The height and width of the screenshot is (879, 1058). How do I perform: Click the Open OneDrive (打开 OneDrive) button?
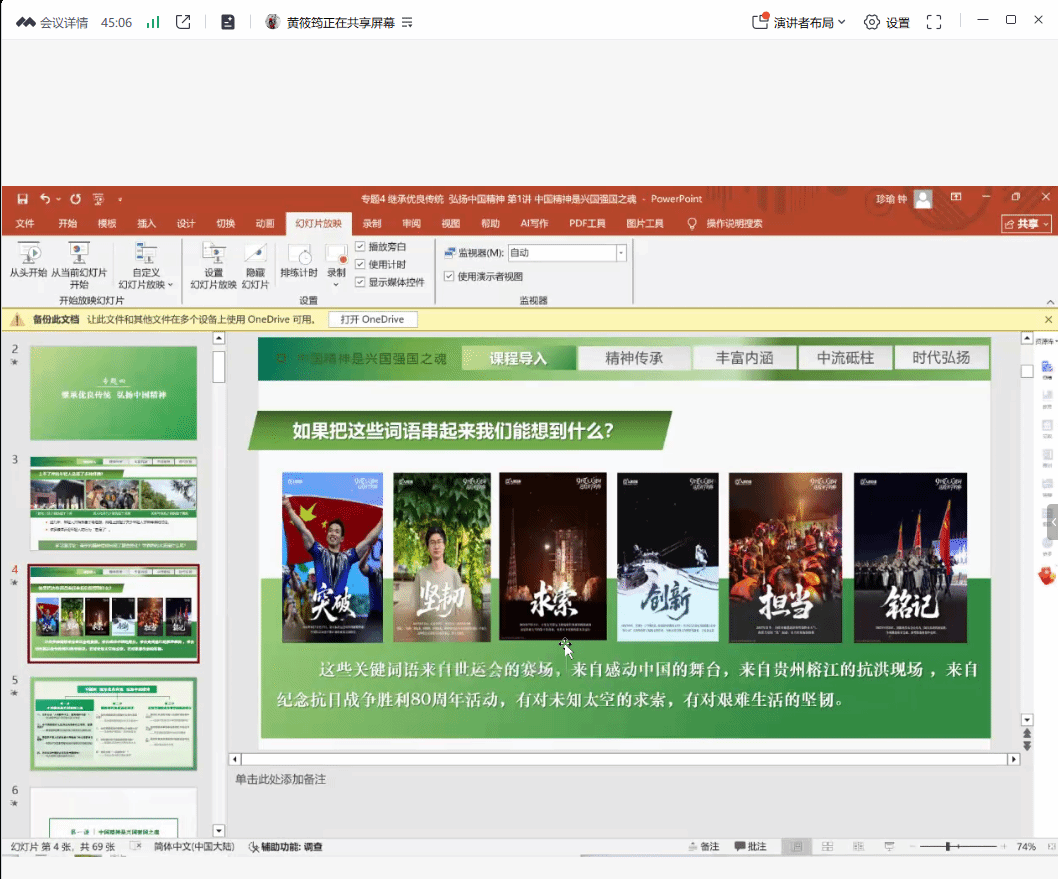point(372,320)
